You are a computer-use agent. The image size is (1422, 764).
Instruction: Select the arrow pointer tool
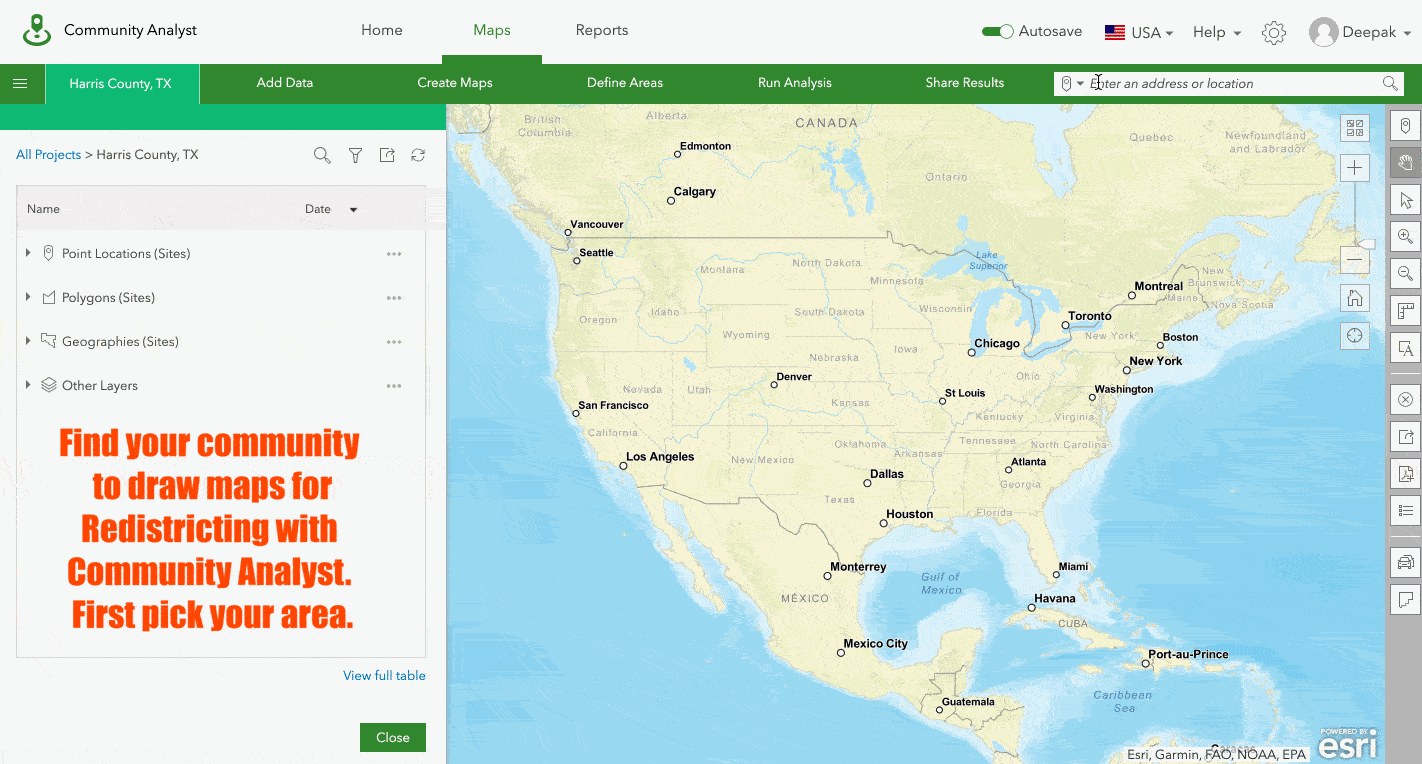click(1405, 200)
